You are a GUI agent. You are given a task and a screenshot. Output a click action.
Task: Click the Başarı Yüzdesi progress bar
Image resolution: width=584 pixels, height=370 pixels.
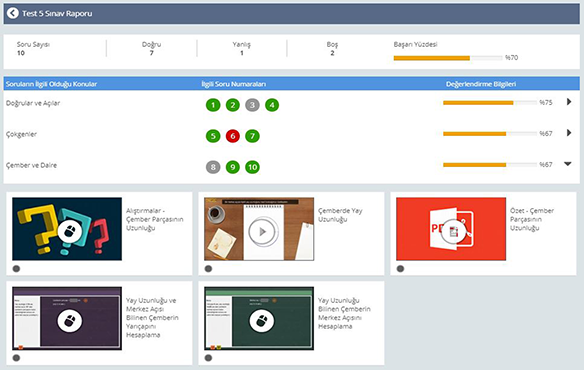(448, 58)
